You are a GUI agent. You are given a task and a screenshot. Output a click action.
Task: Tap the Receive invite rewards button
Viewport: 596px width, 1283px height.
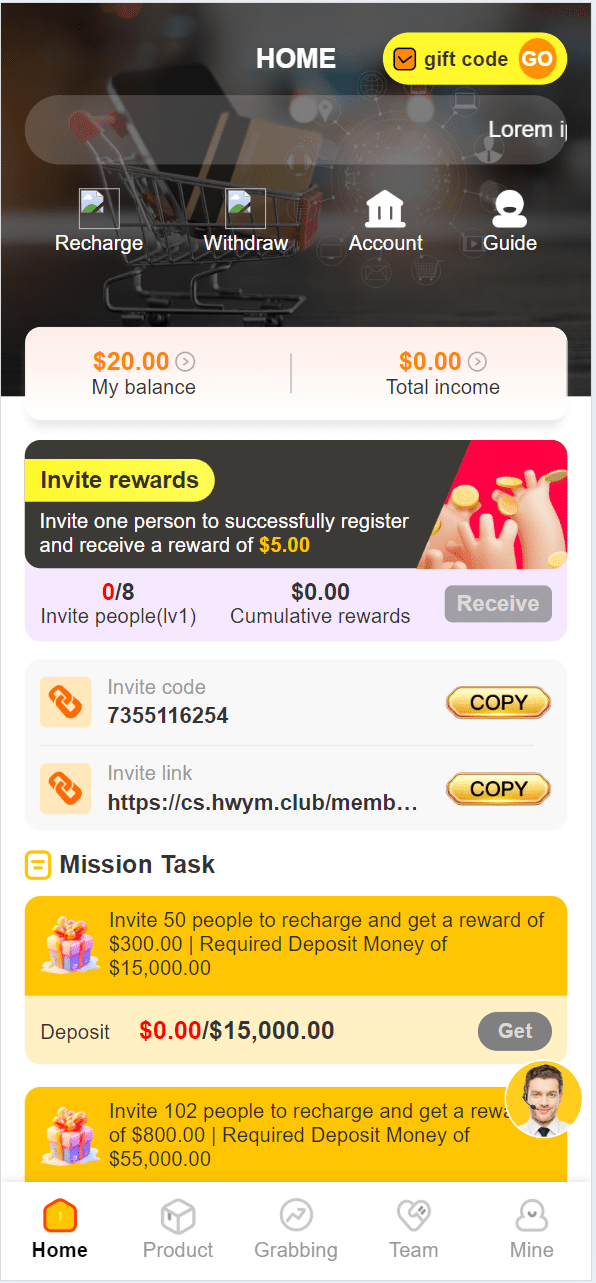click(498, 603)
